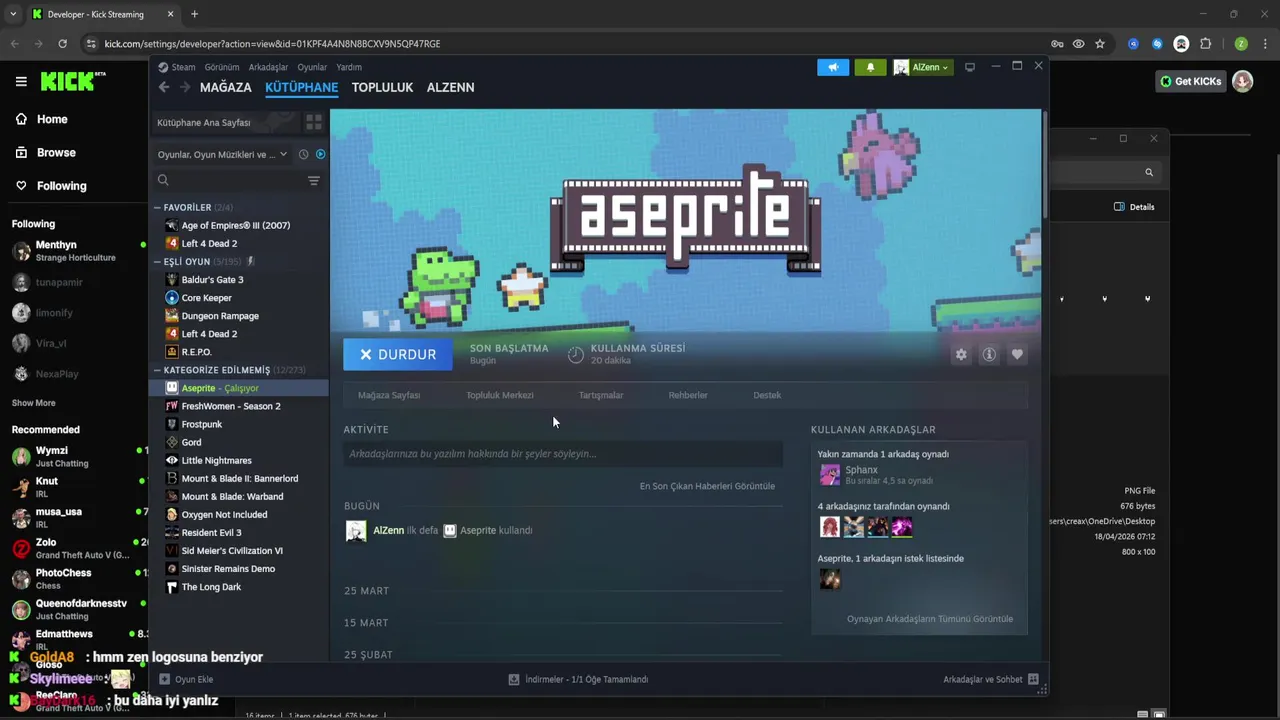Screen dimensions: 1280x720
Task: Click Steam back navigation arrow
Action: [164, 87]
